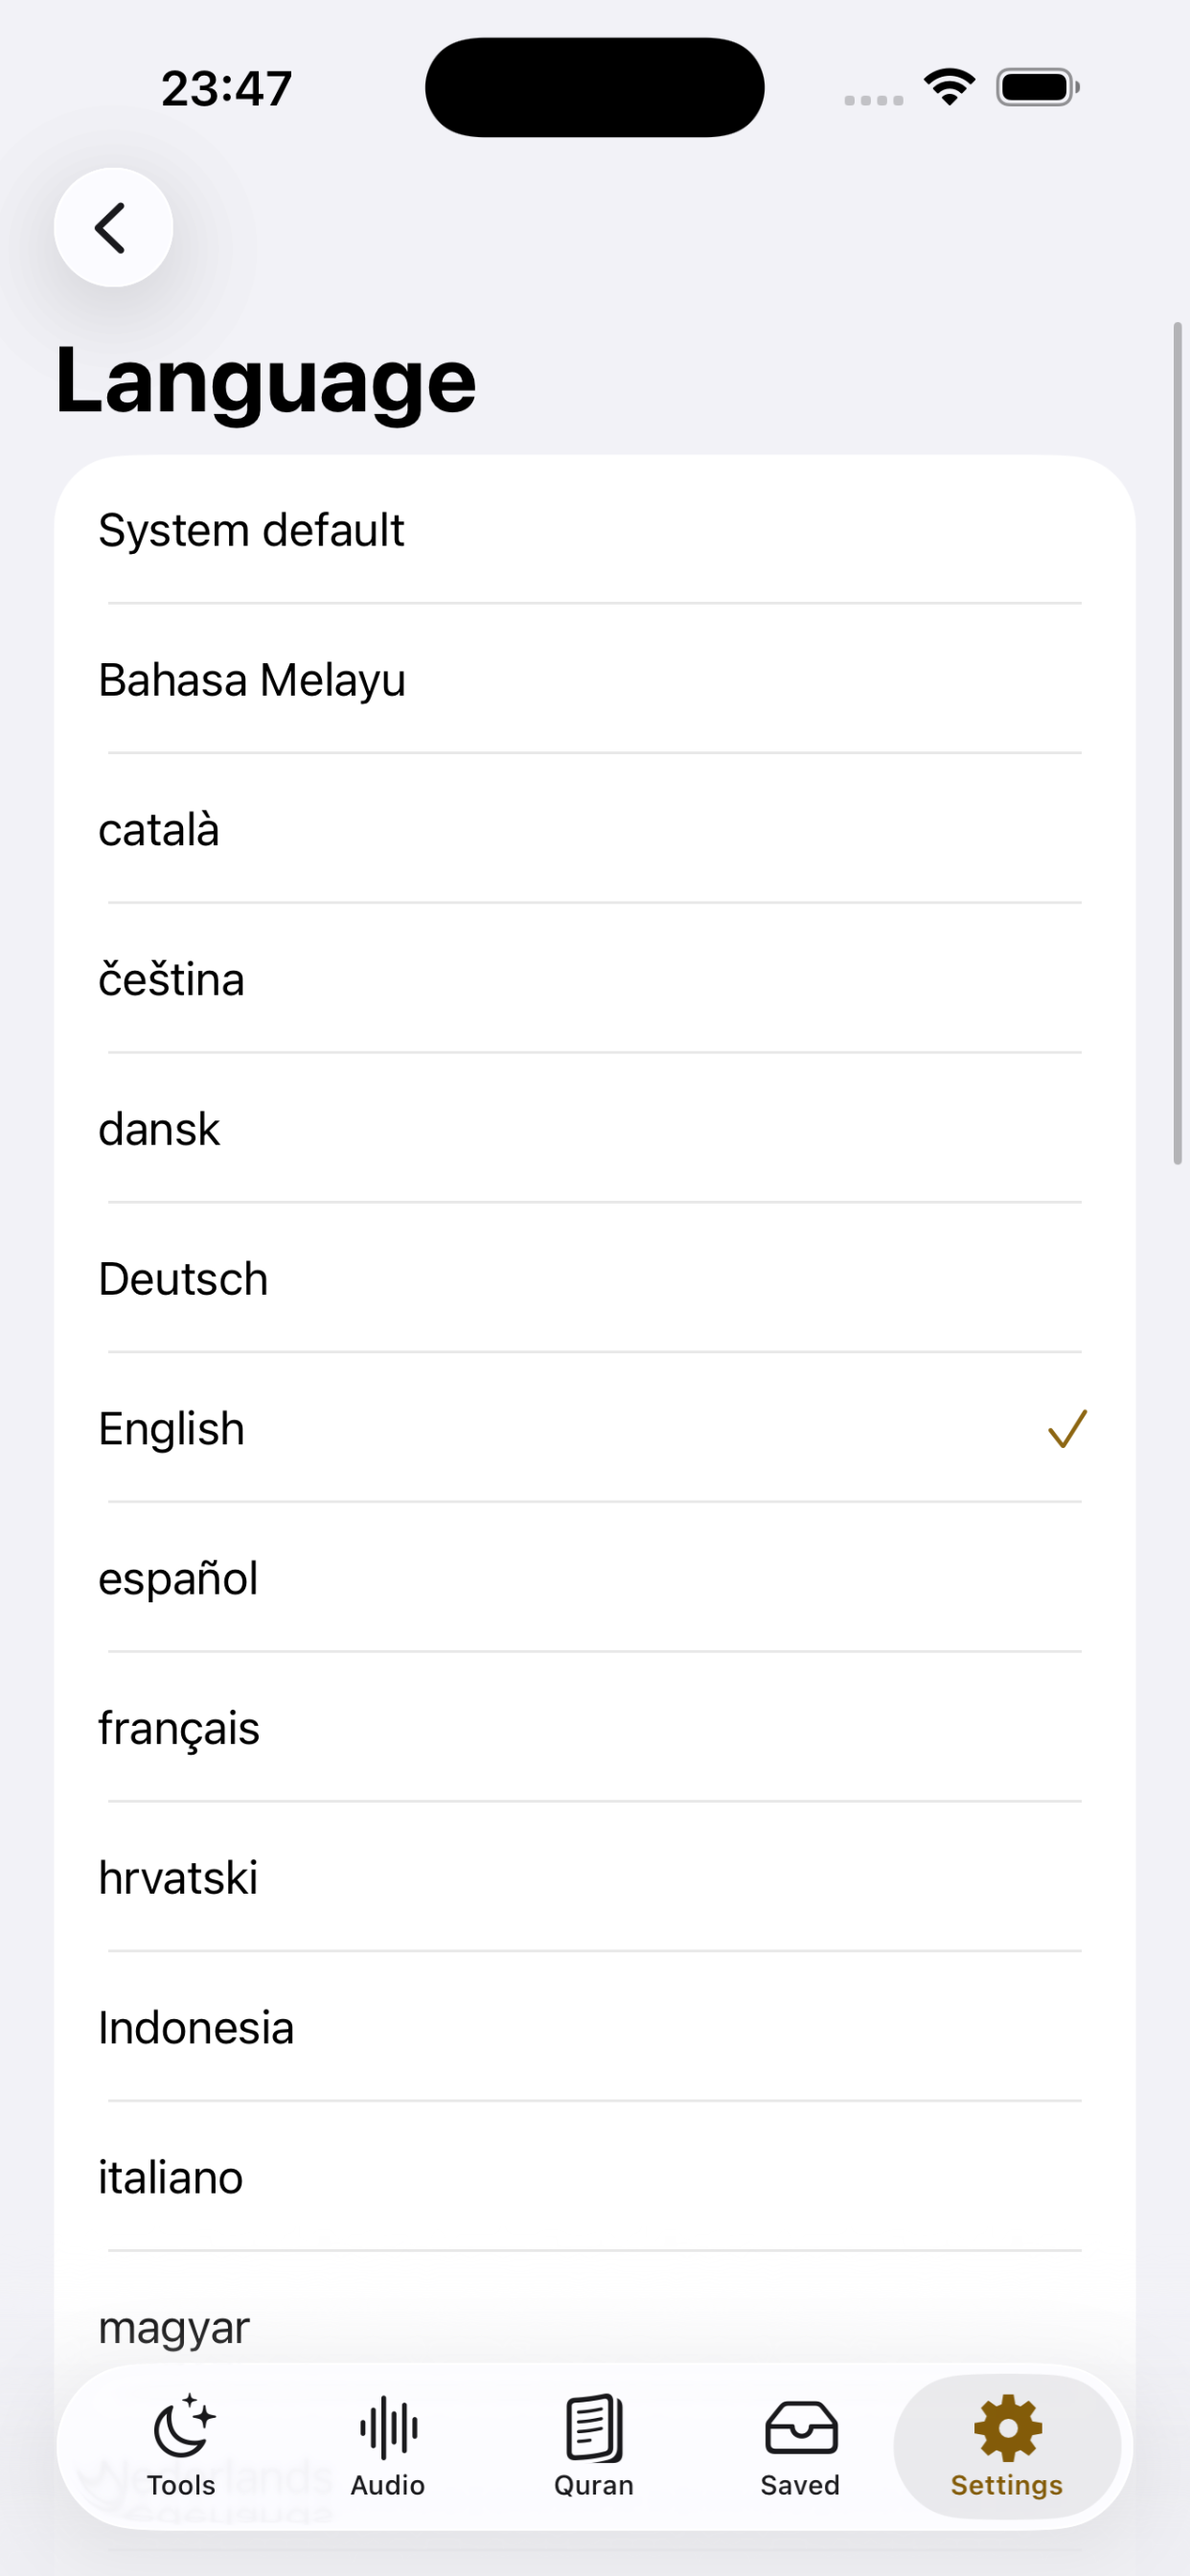Select hrvatski language row
This screenshot has width=1190, height=2576.
point(595,1877)
